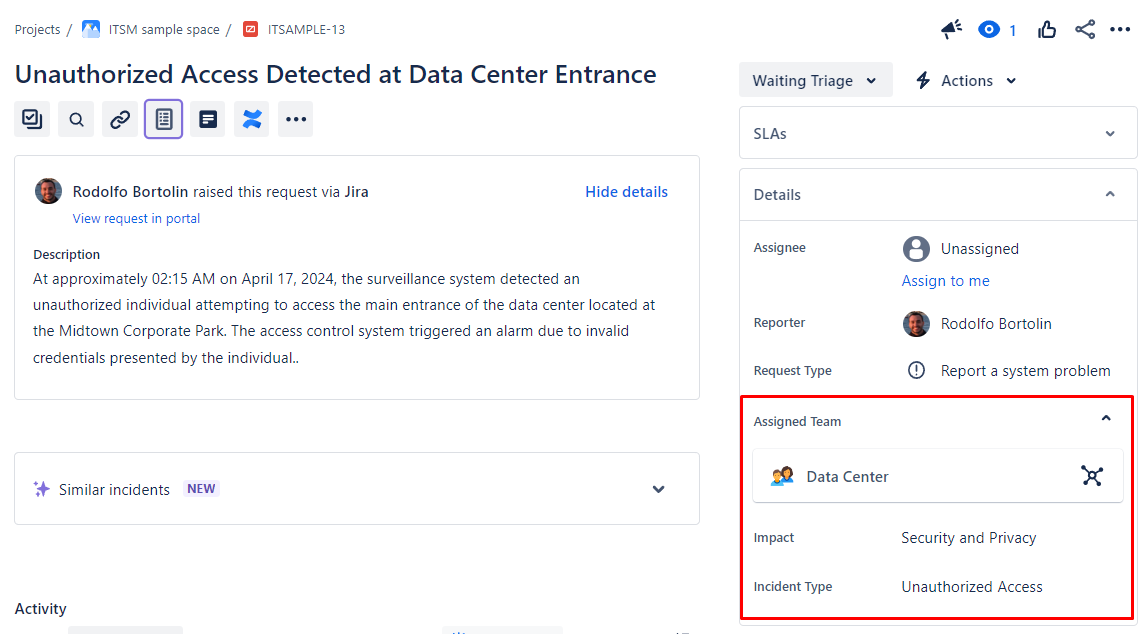Click the highlighted document page icon
1145x634 pixels.
click(164, 119)
